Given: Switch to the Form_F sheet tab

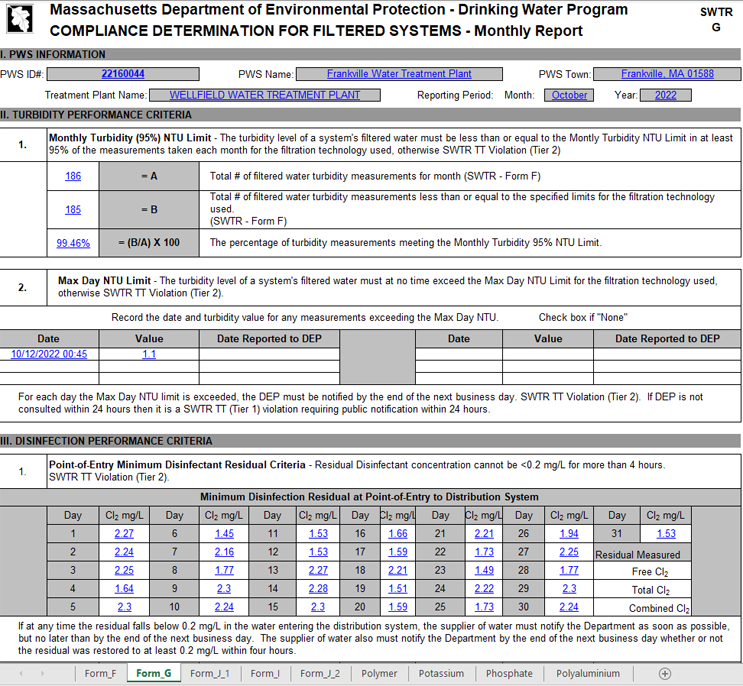Looking at the screenshot, I should (100, 674).
